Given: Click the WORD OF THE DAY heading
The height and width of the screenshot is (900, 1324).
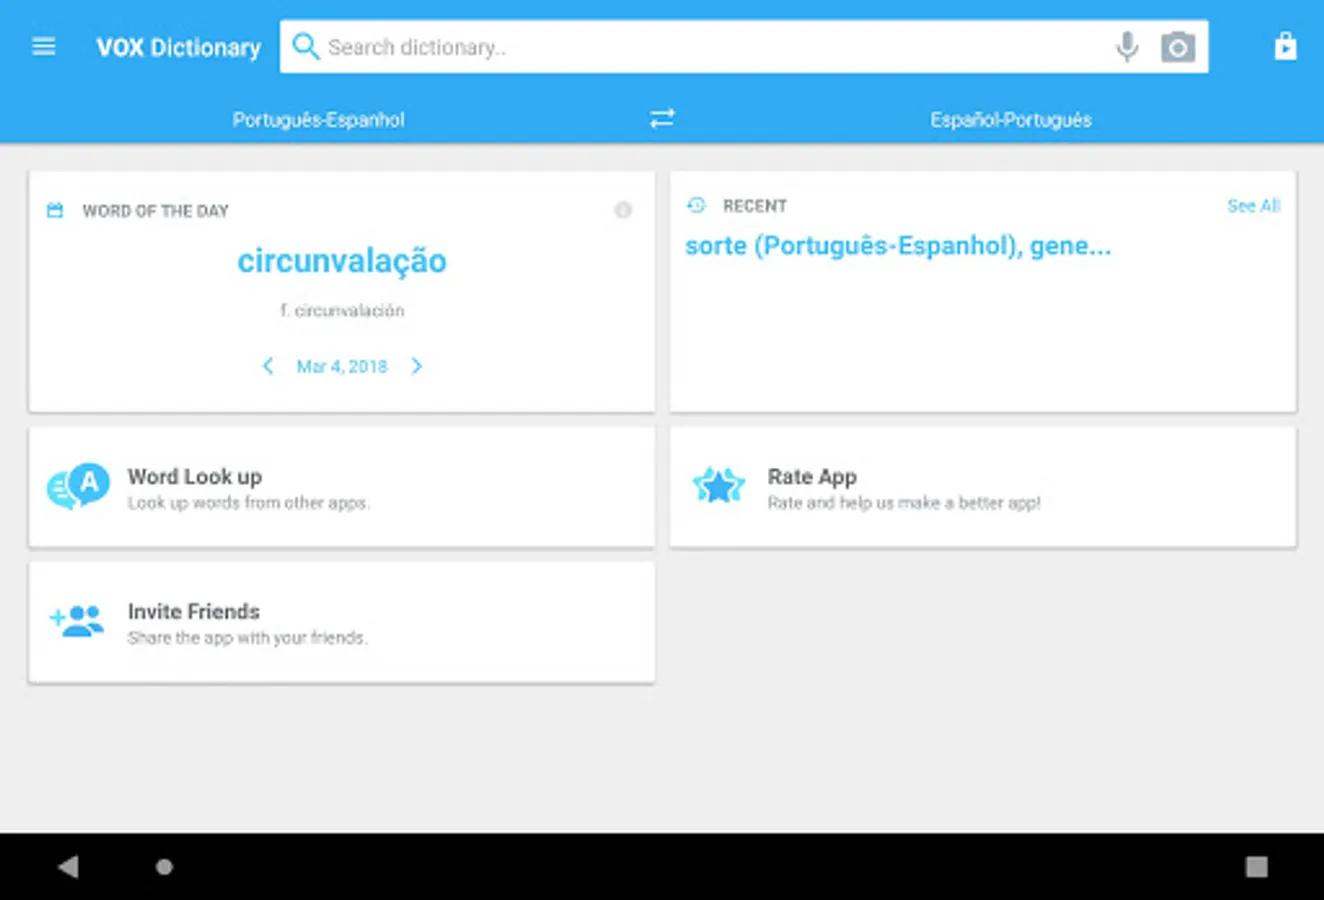Looking at the screenshot, I should point(156,211).
